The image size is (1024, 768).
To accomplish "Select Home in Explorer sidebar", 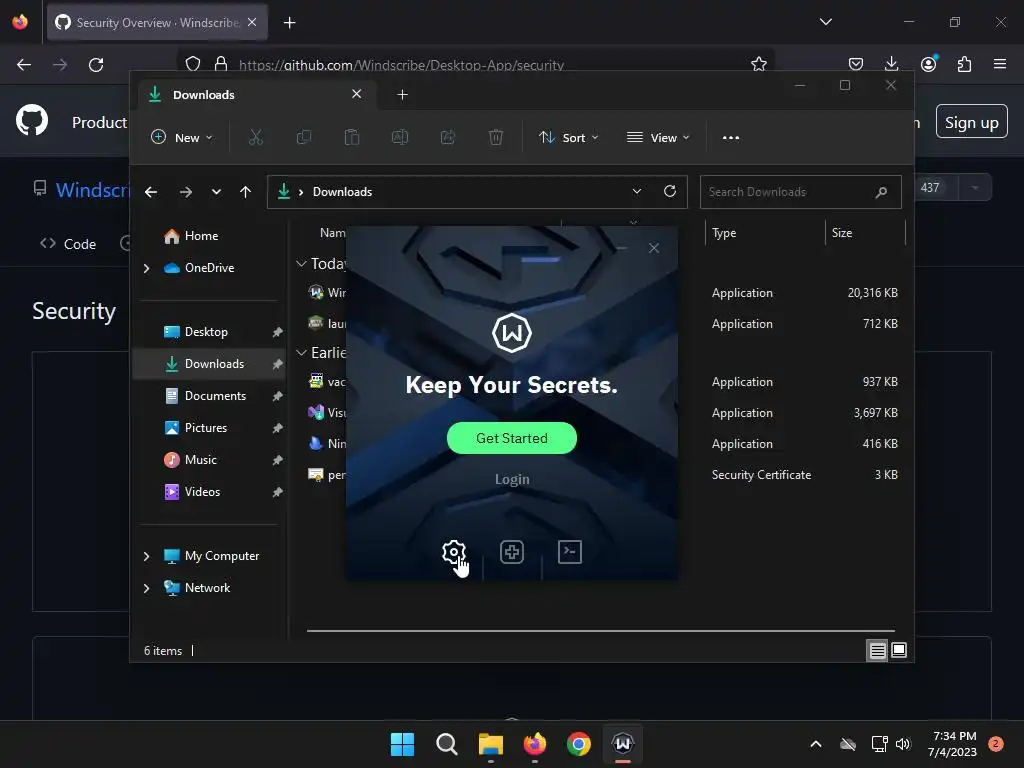I will click(201, 236).
